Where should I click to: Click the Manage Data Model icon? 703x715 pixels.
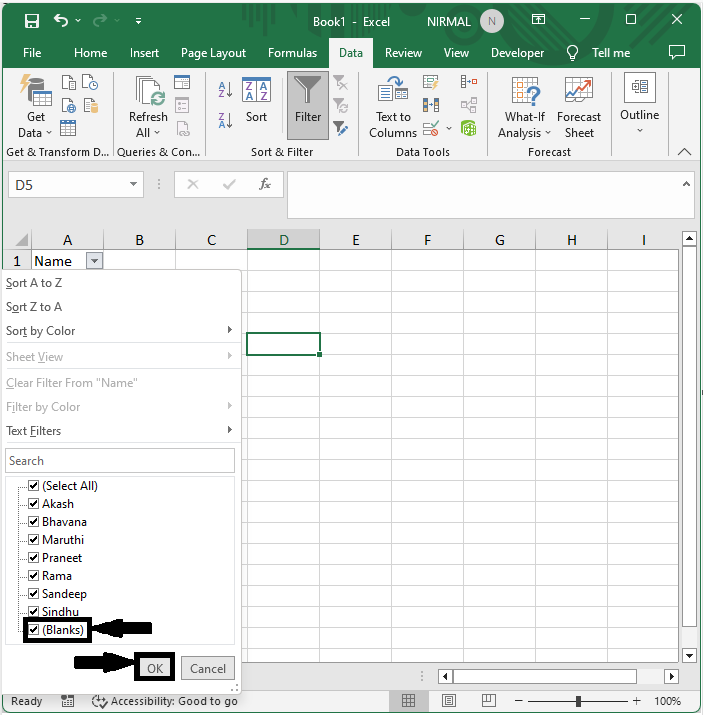[x=469, y=128]
